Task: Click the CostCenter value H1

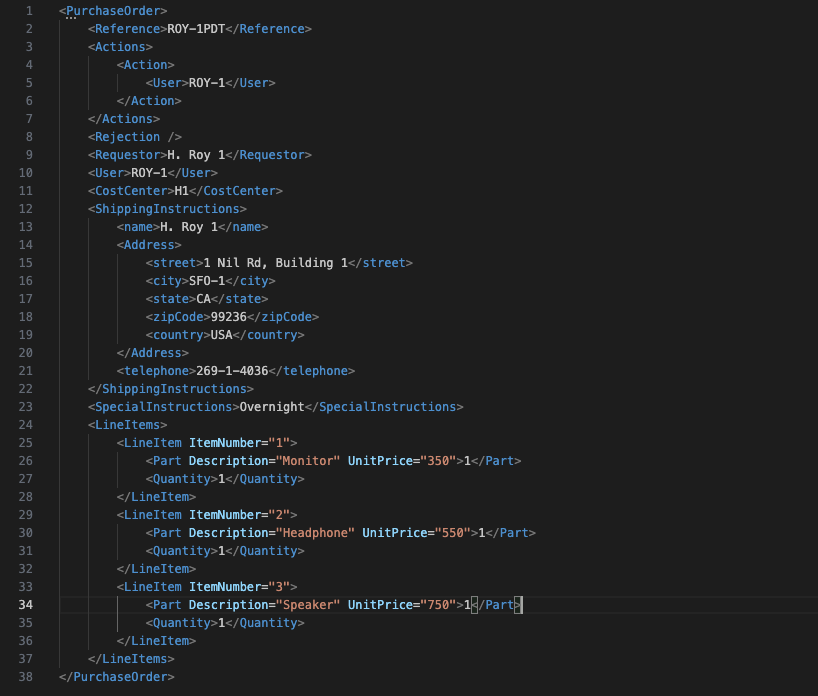Action: 180,190
